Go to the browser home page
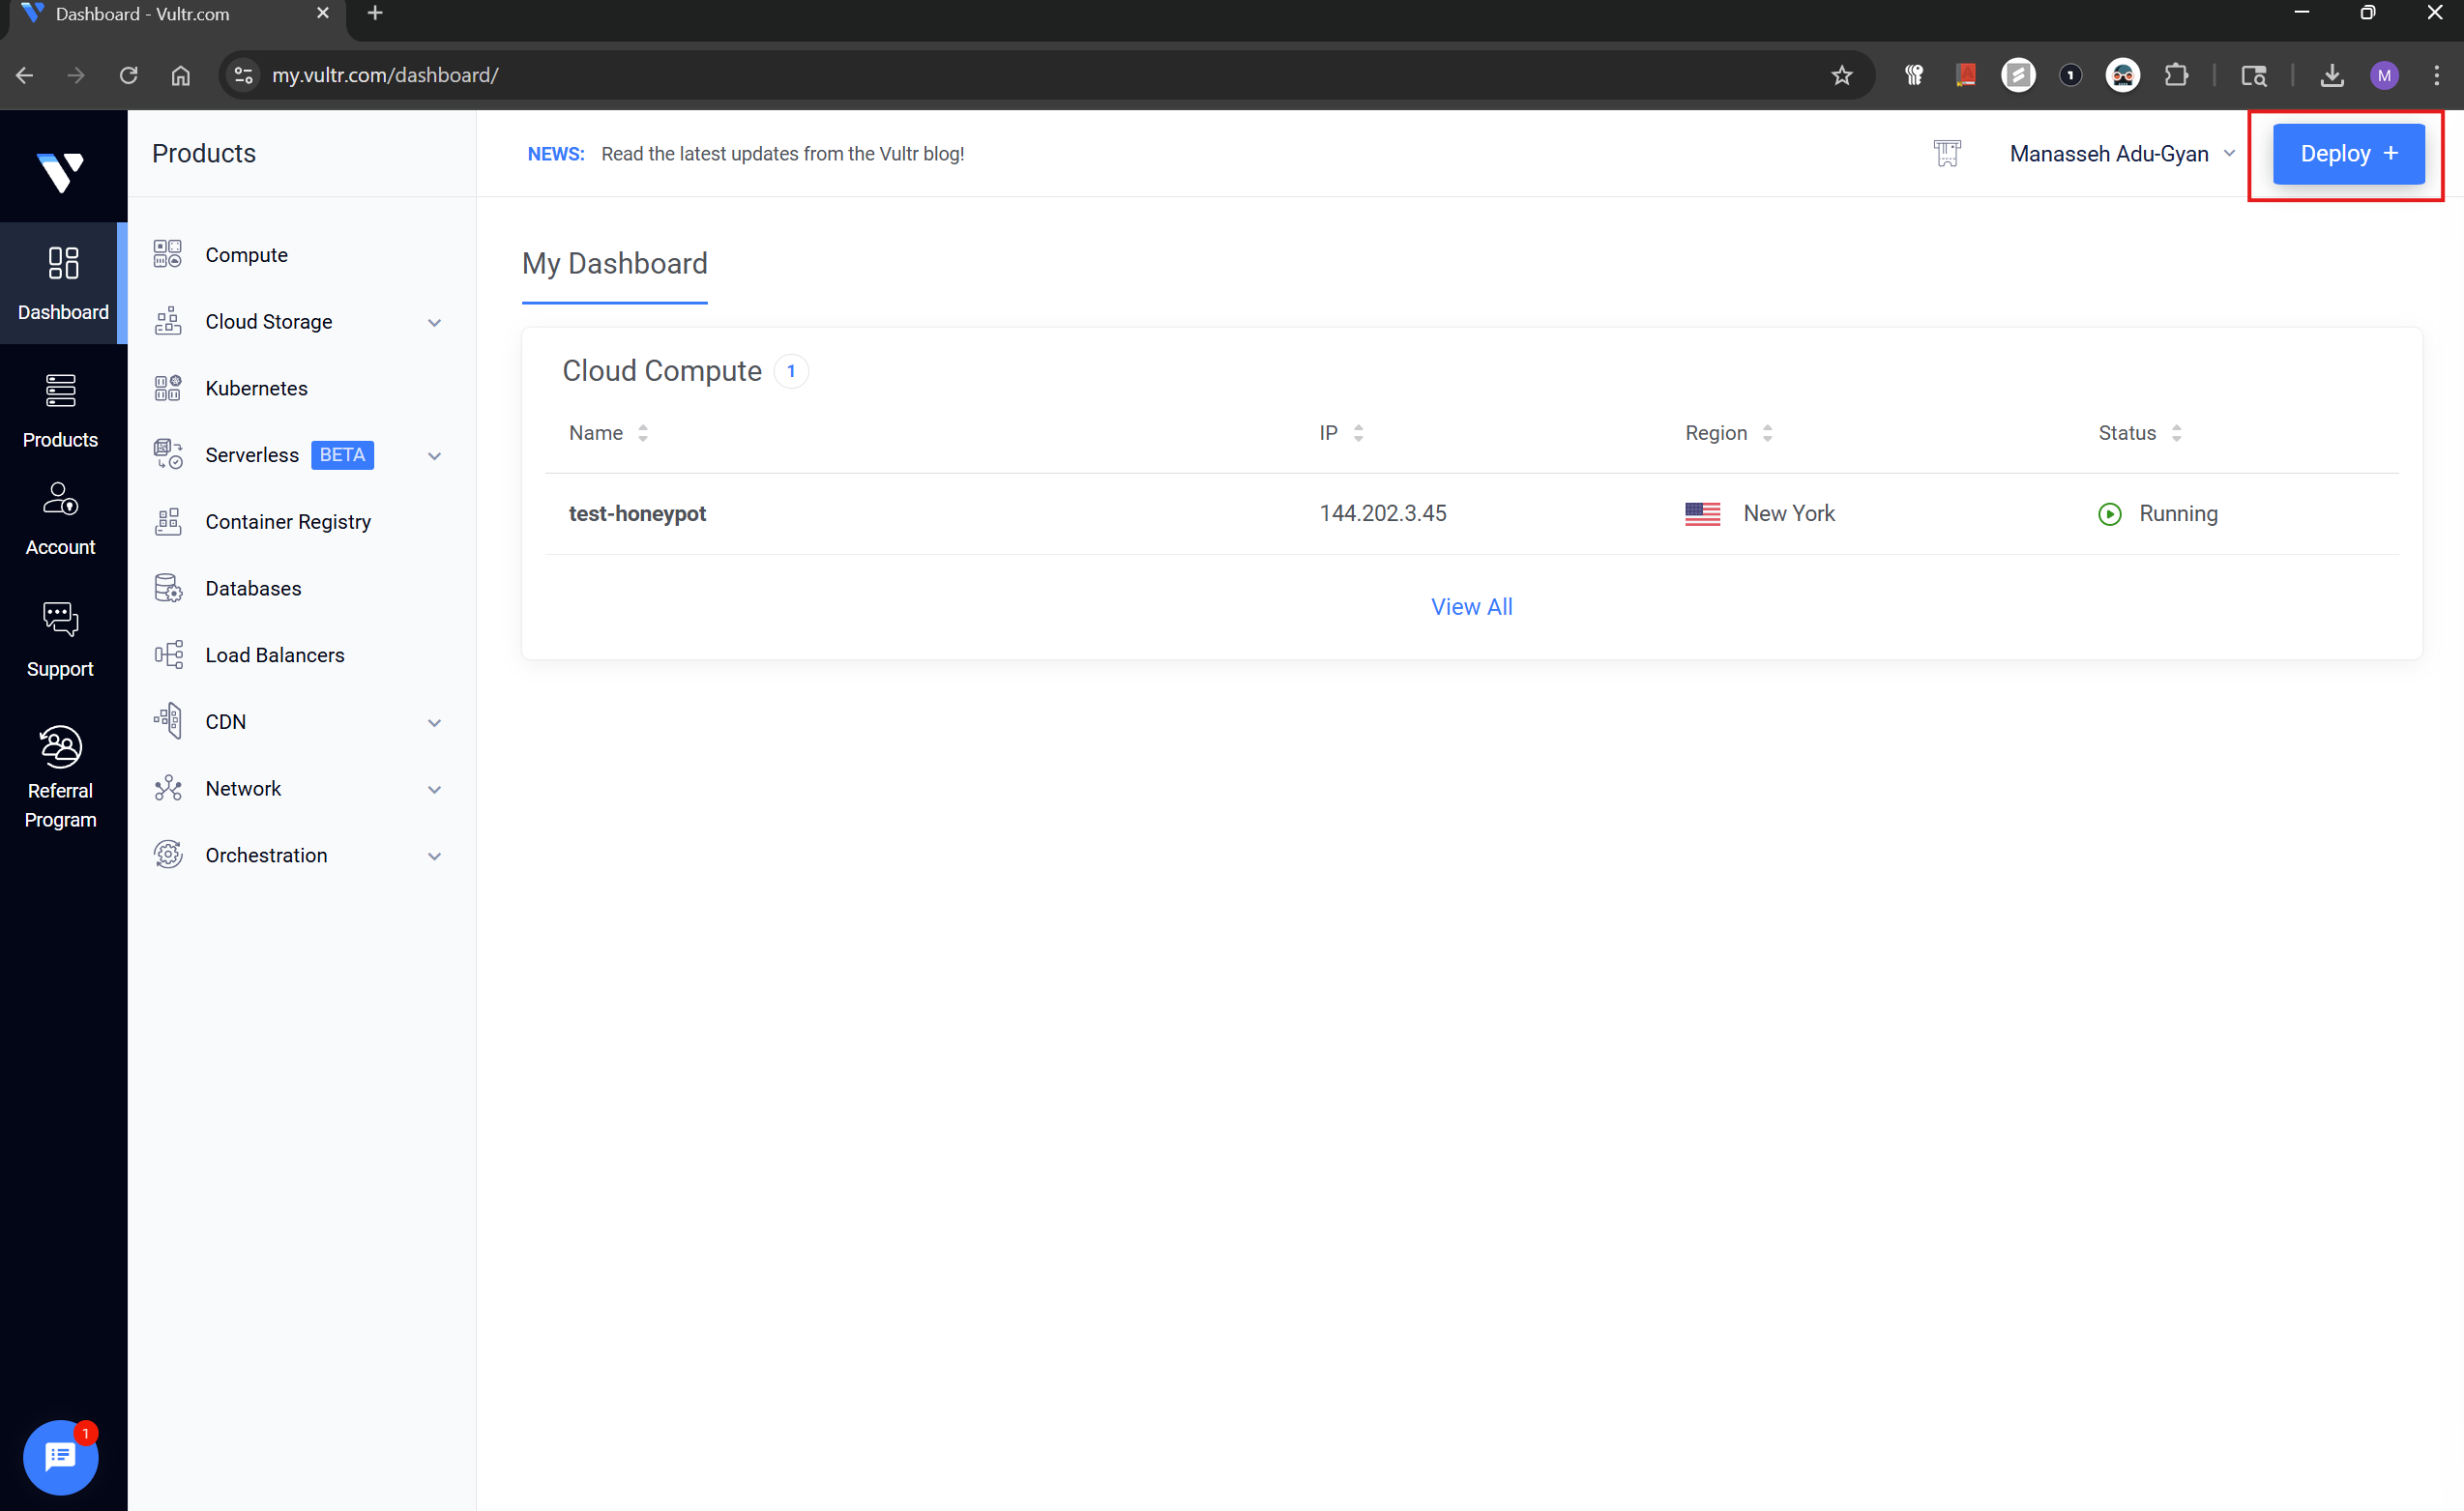2464x1511 pixels. coord(180,75)
